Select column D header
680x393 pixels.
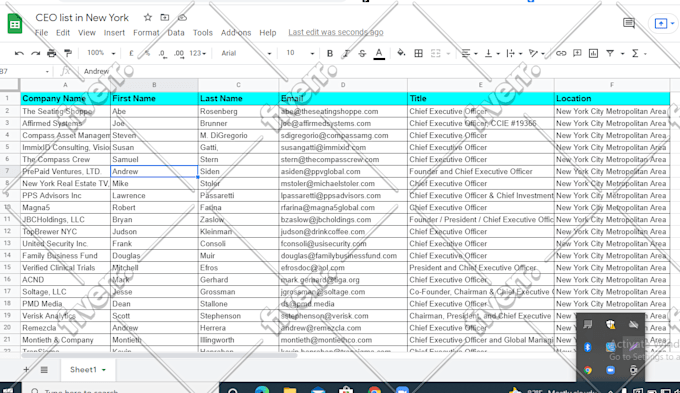click(343, 85)
